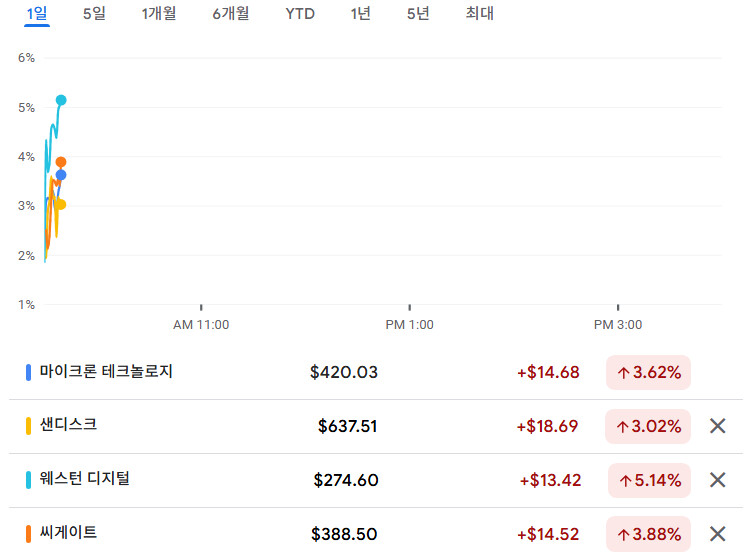Screen dimensions: 744x552
Task: Click the 웨스턴 디지털 cyan color marker
Action: 28,480
